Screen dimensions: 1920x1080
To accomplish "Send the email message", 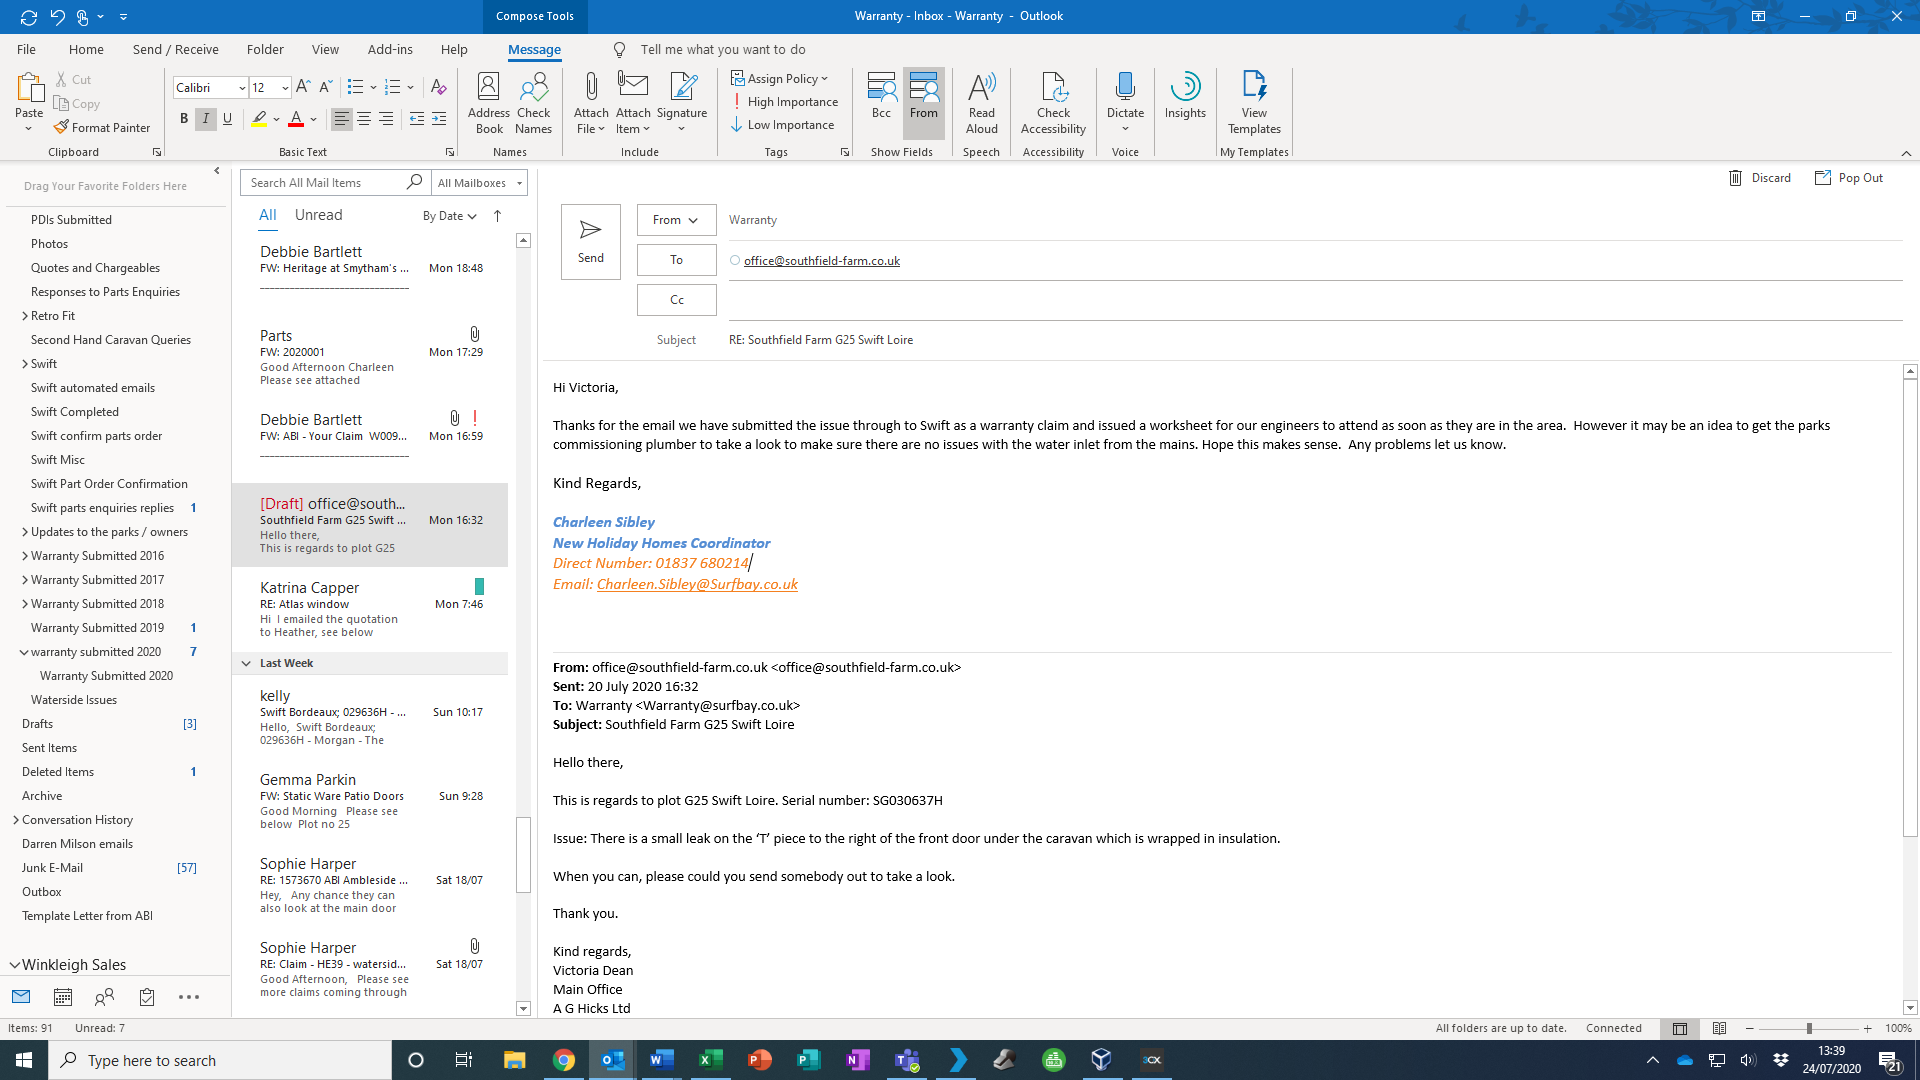I will tap(590, 241).
